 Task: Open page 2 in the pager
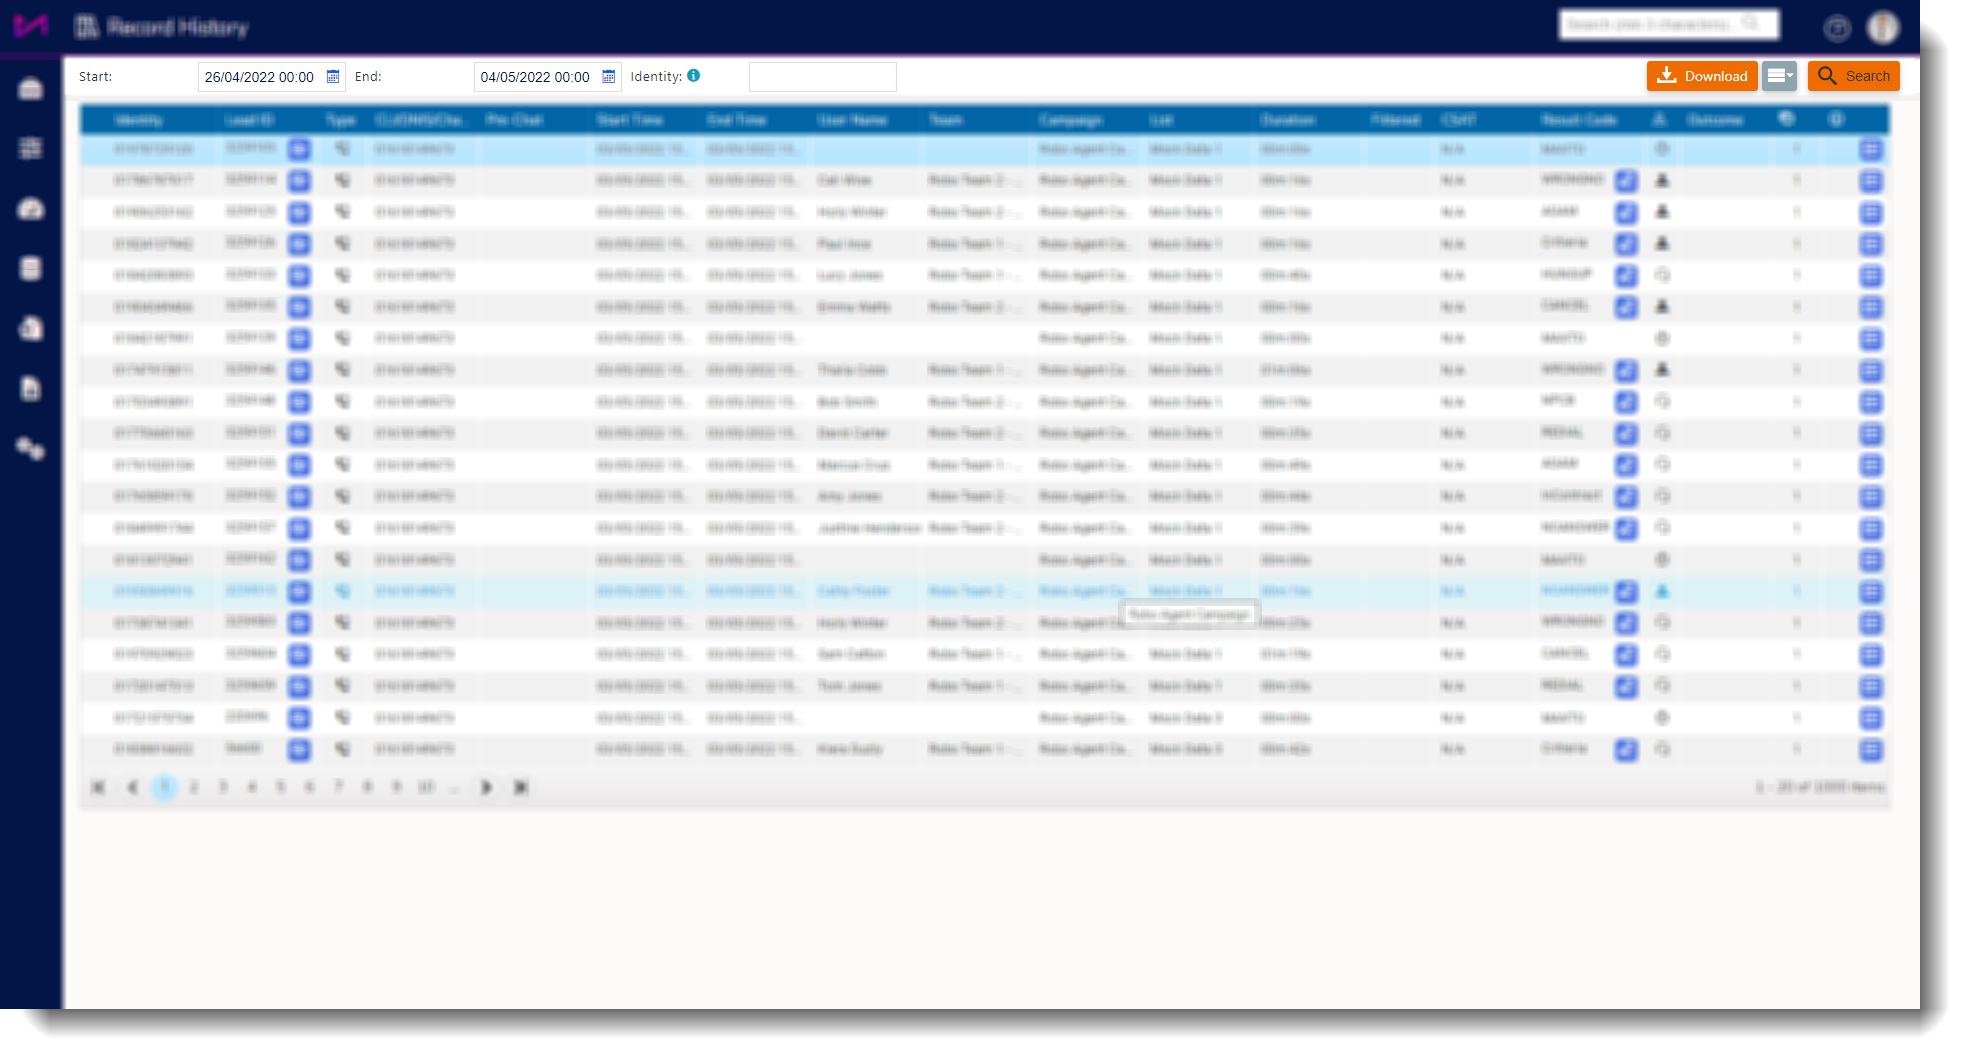[x=194, y=788]
